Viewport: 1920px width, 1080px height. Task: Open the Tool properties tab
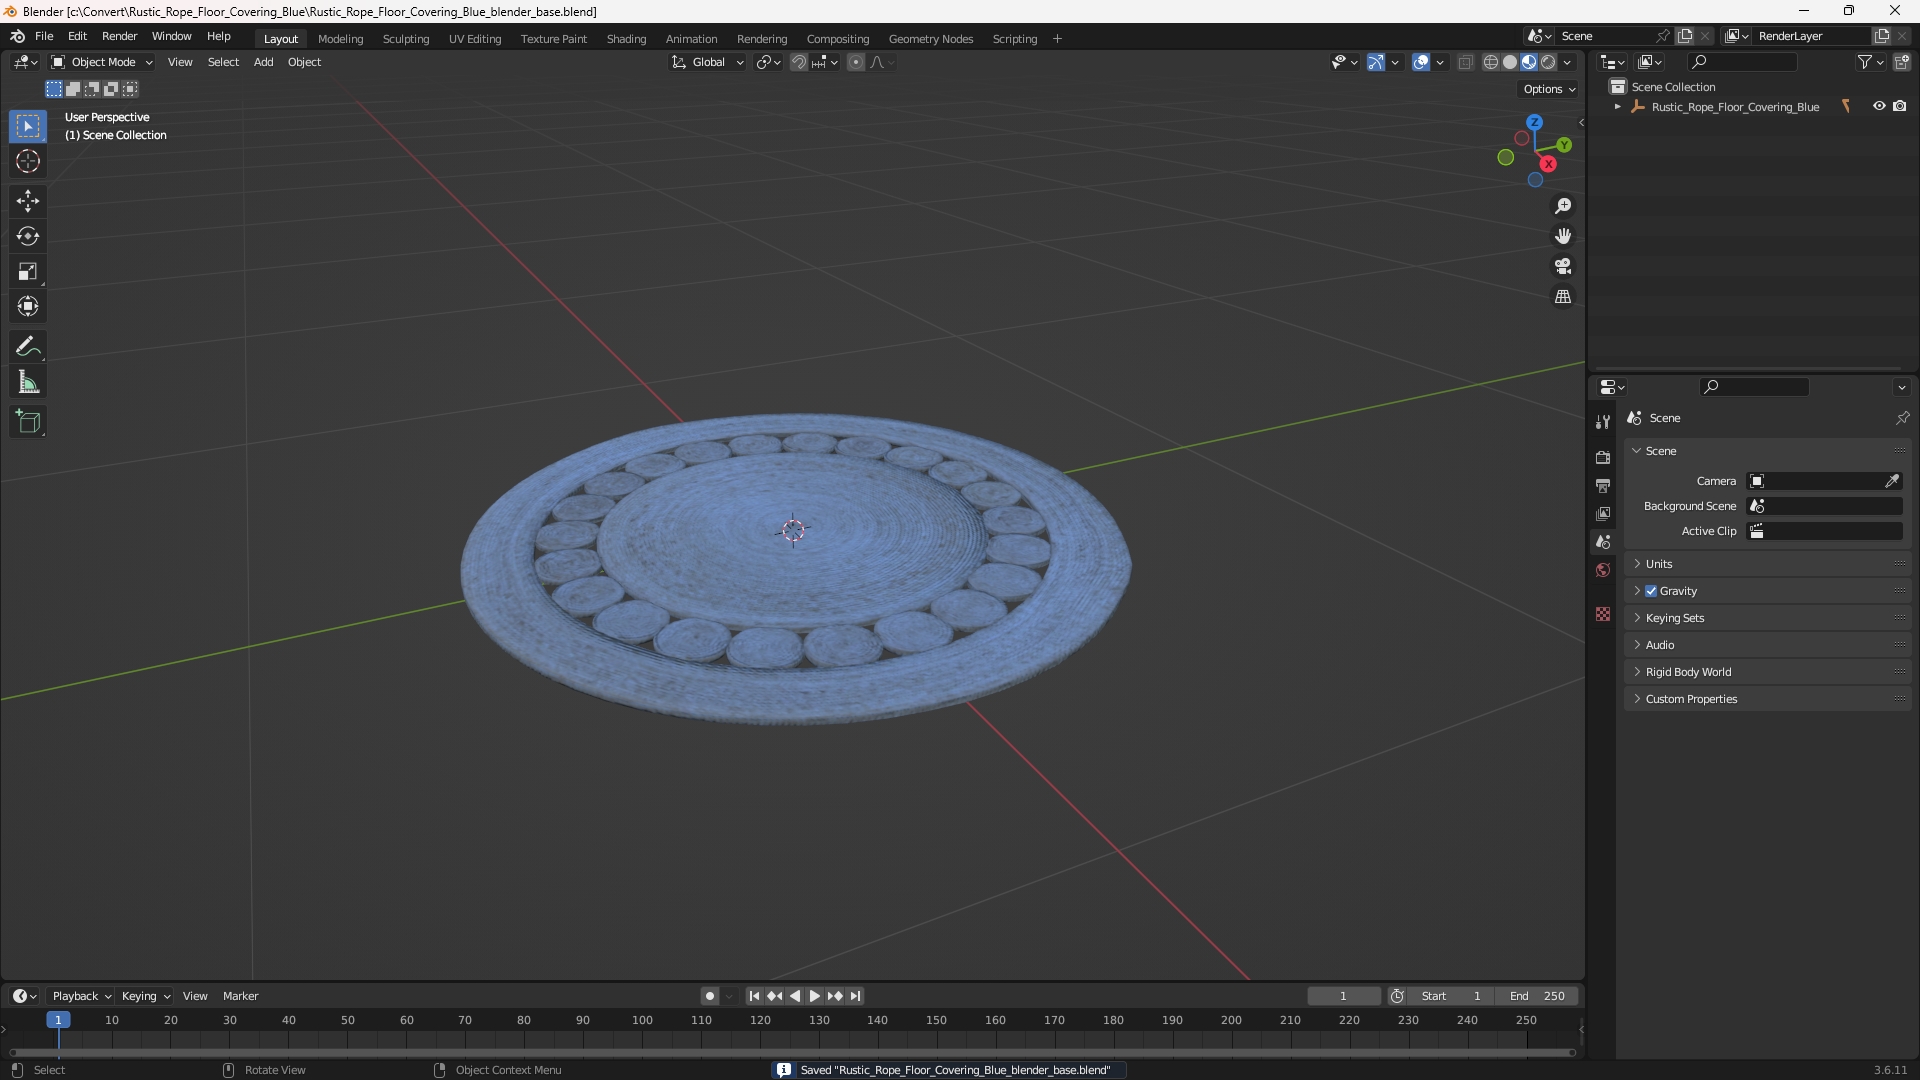[1603, 422]
